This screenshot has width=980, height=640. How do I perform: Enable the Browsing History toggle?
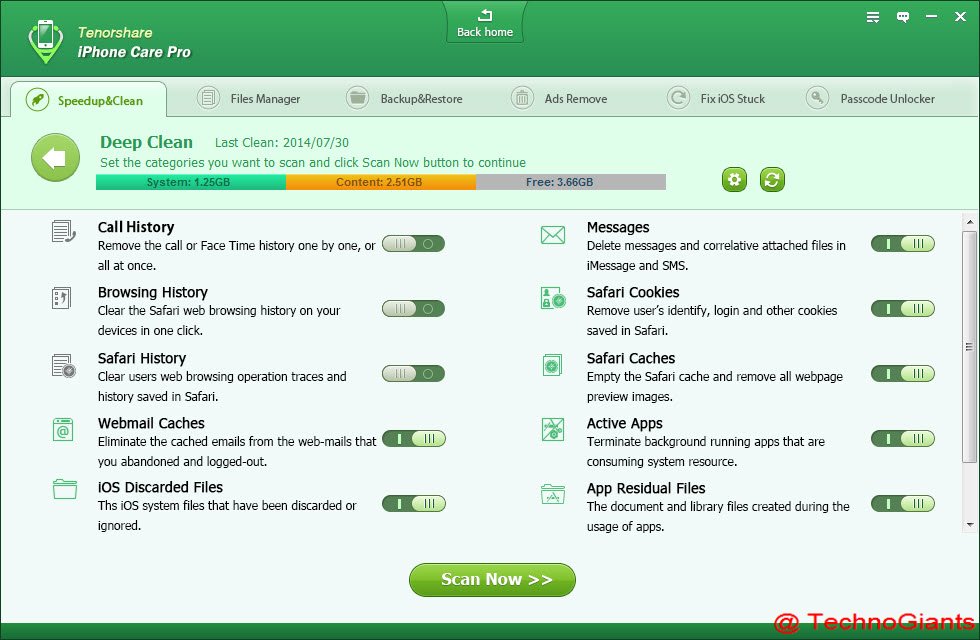[413, 309]
